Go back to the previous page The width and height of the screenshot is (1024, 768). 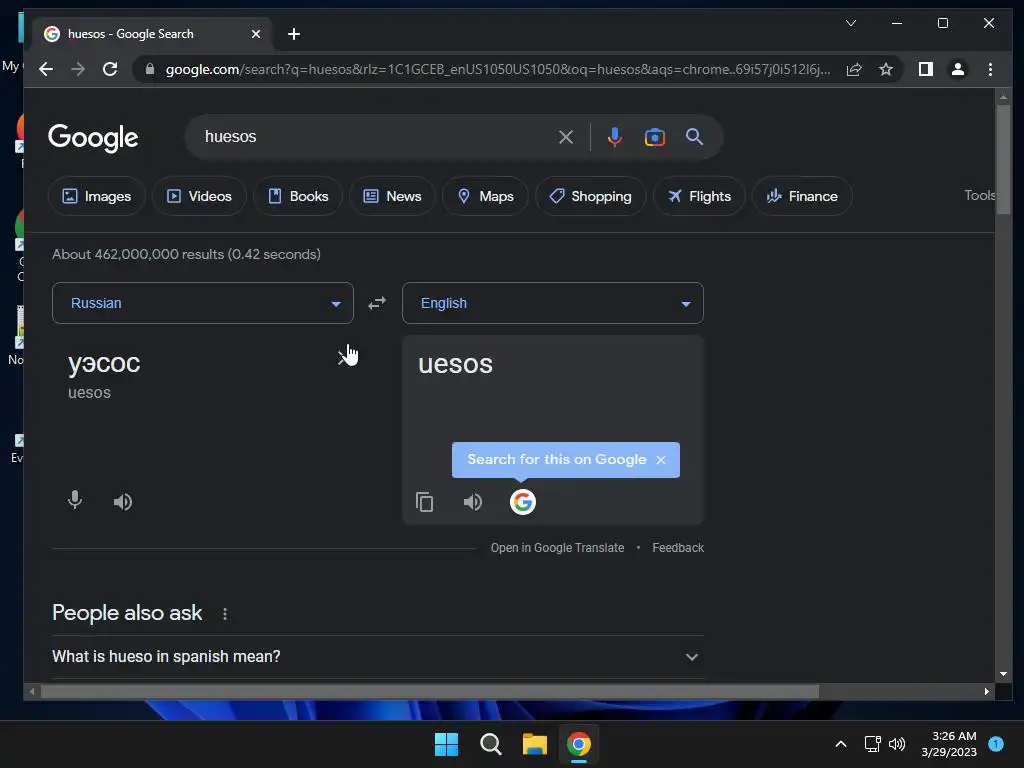click(x=46, y=69)
